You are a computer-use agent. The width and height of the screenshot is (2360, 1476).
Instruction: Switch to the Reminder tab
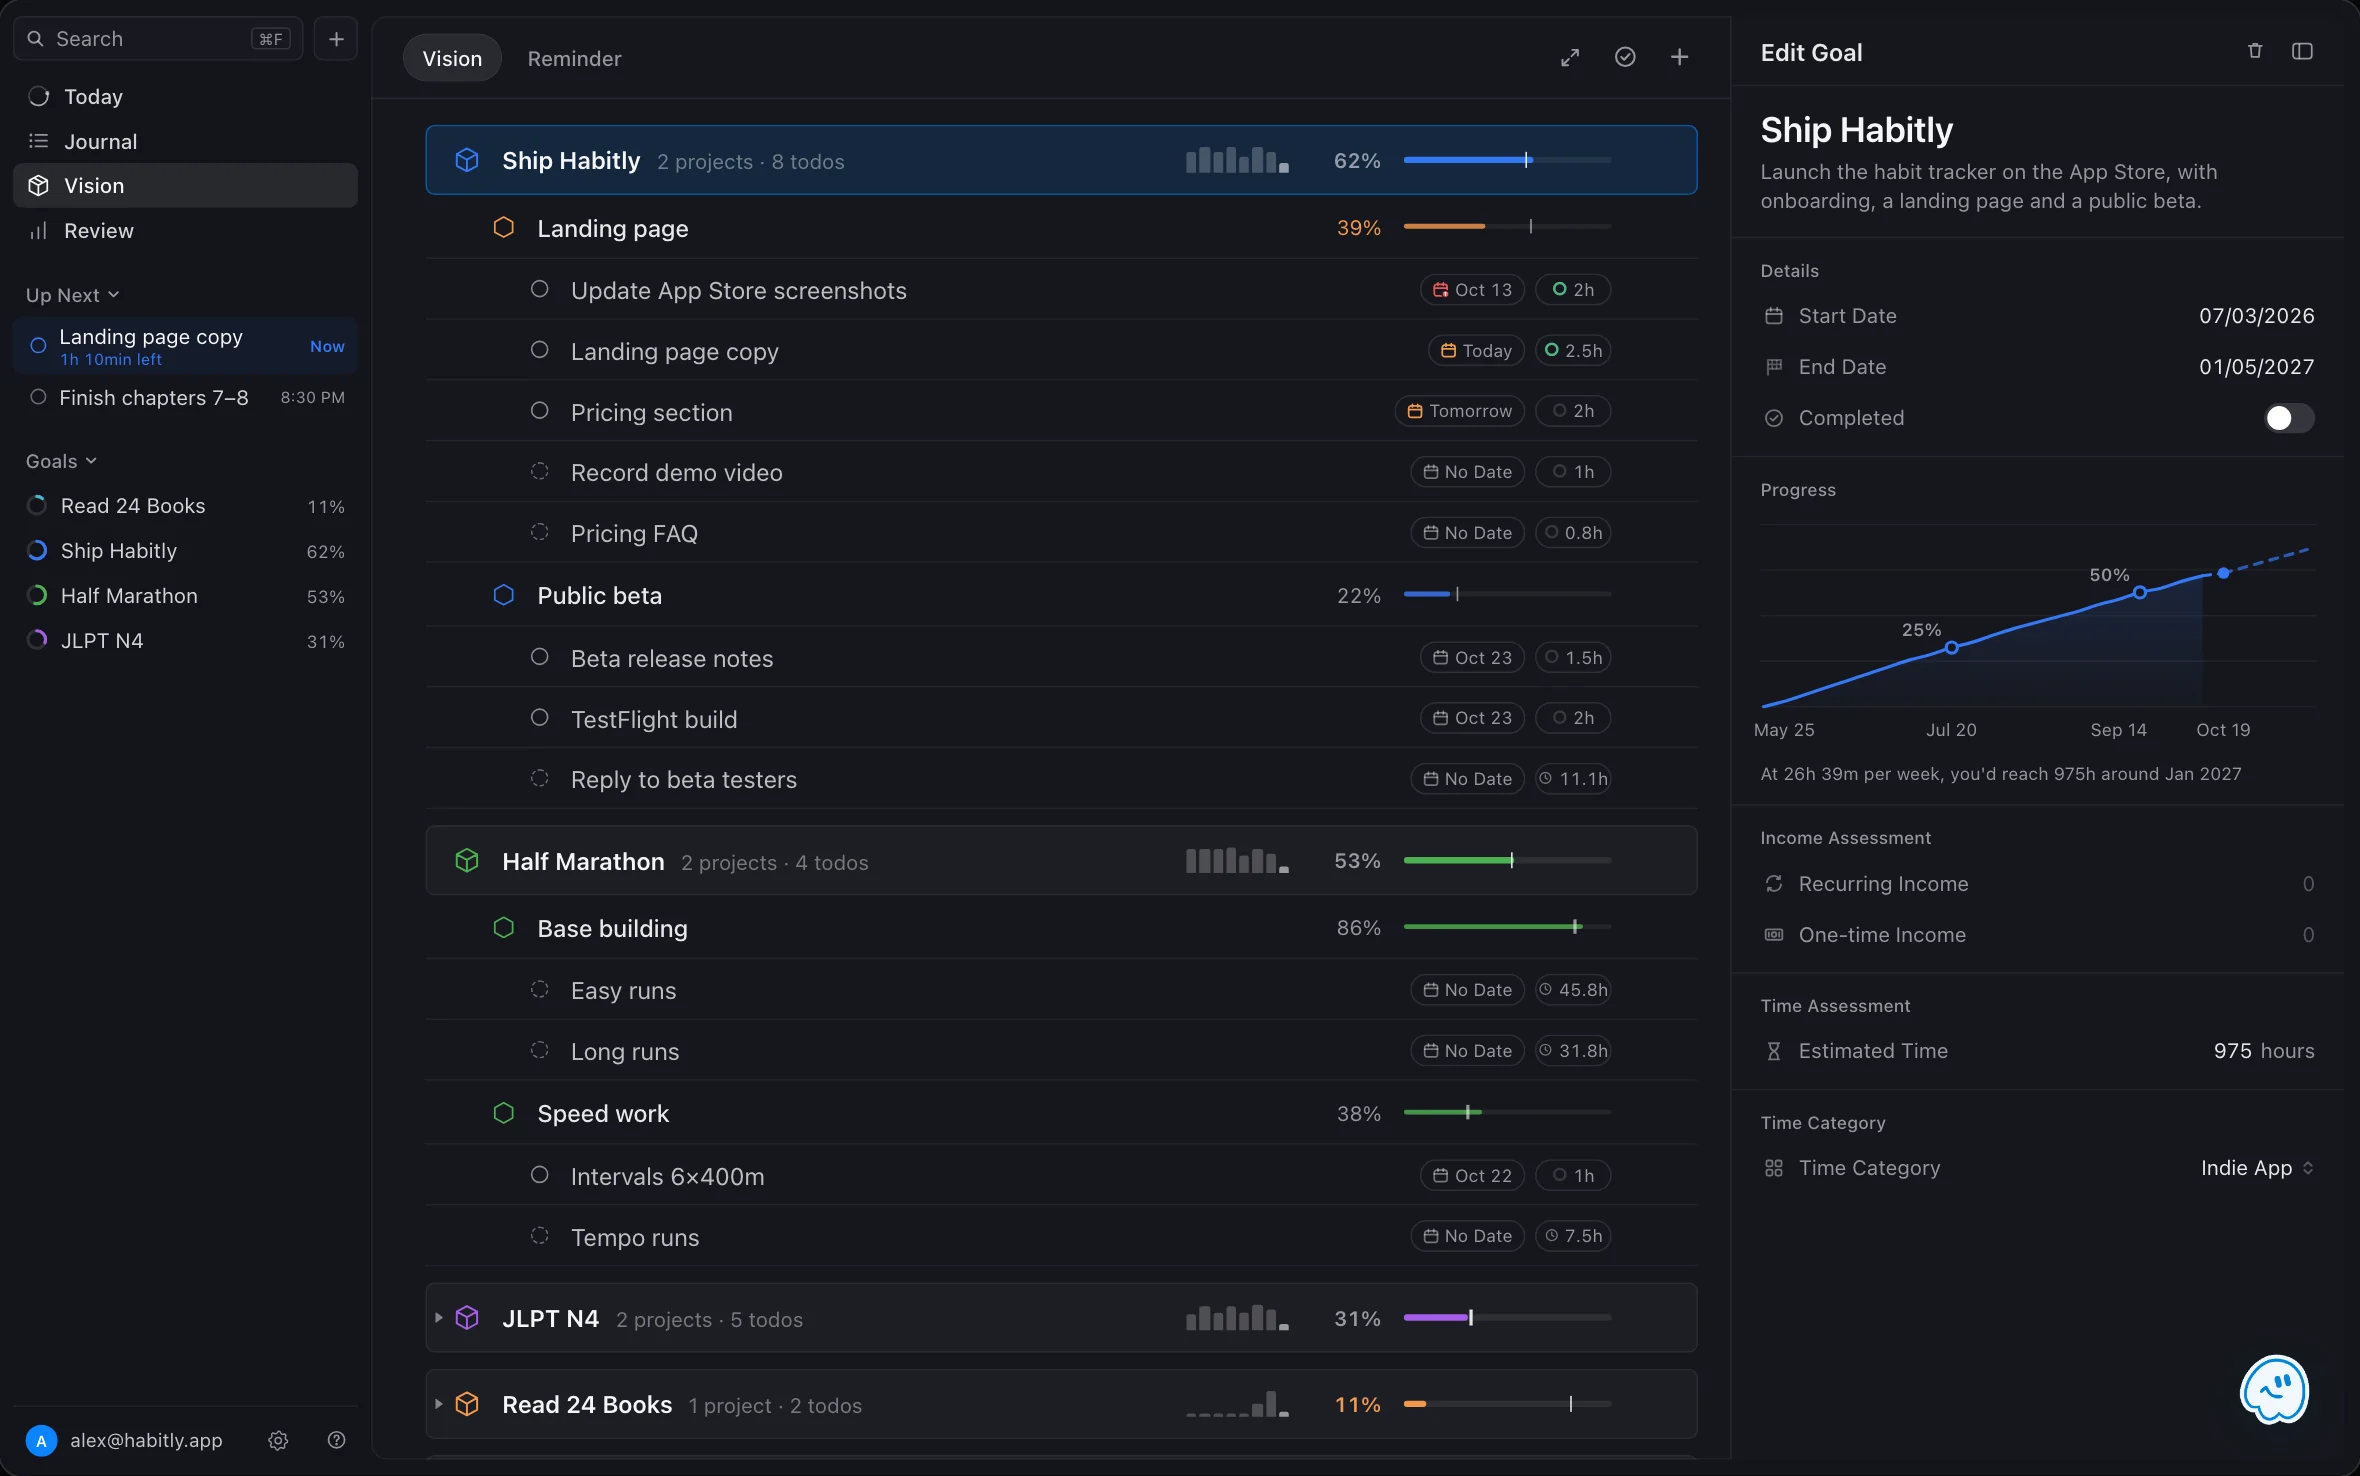574,59
